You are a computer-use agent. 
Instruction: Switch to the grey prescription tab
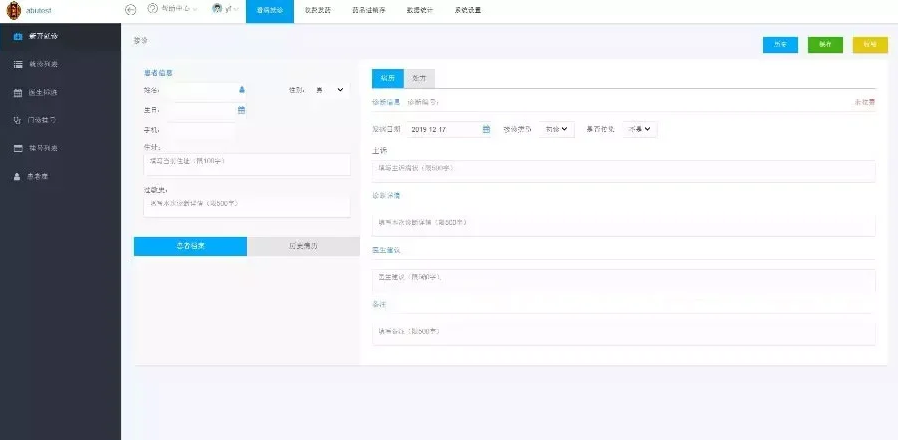click(x=419, y=78)
